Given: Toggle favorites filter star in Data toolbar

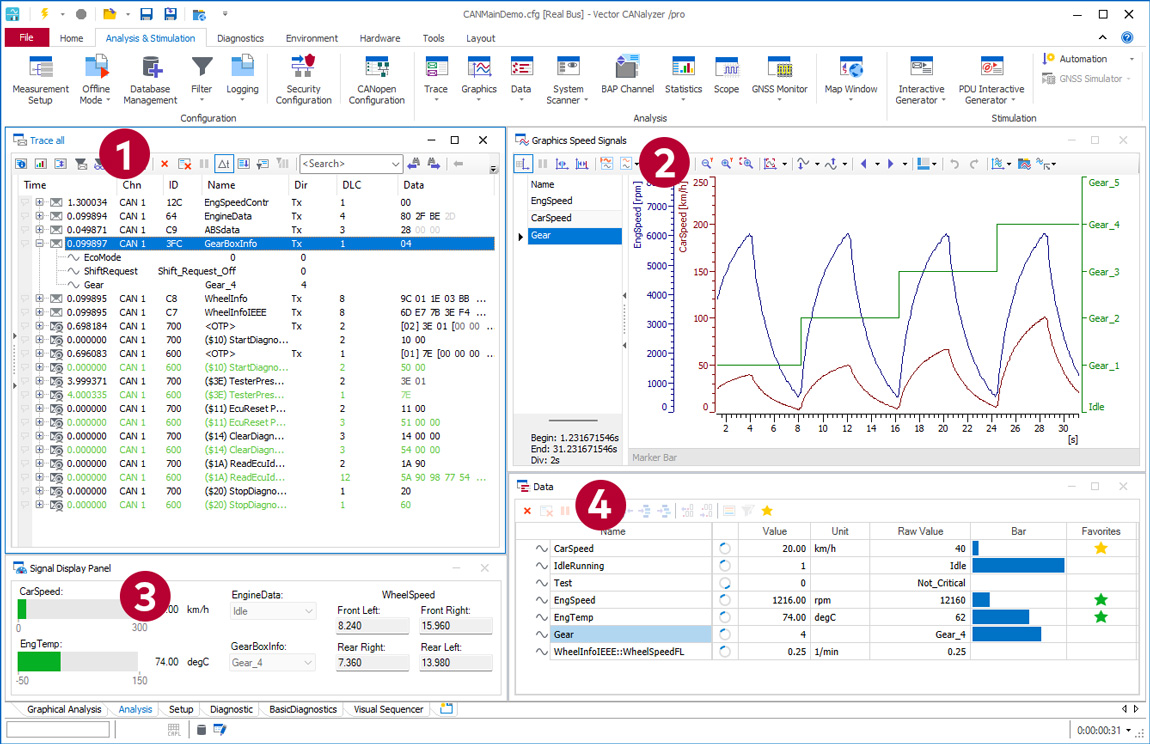Looking at the screenshot, I should tap(767, 511).
